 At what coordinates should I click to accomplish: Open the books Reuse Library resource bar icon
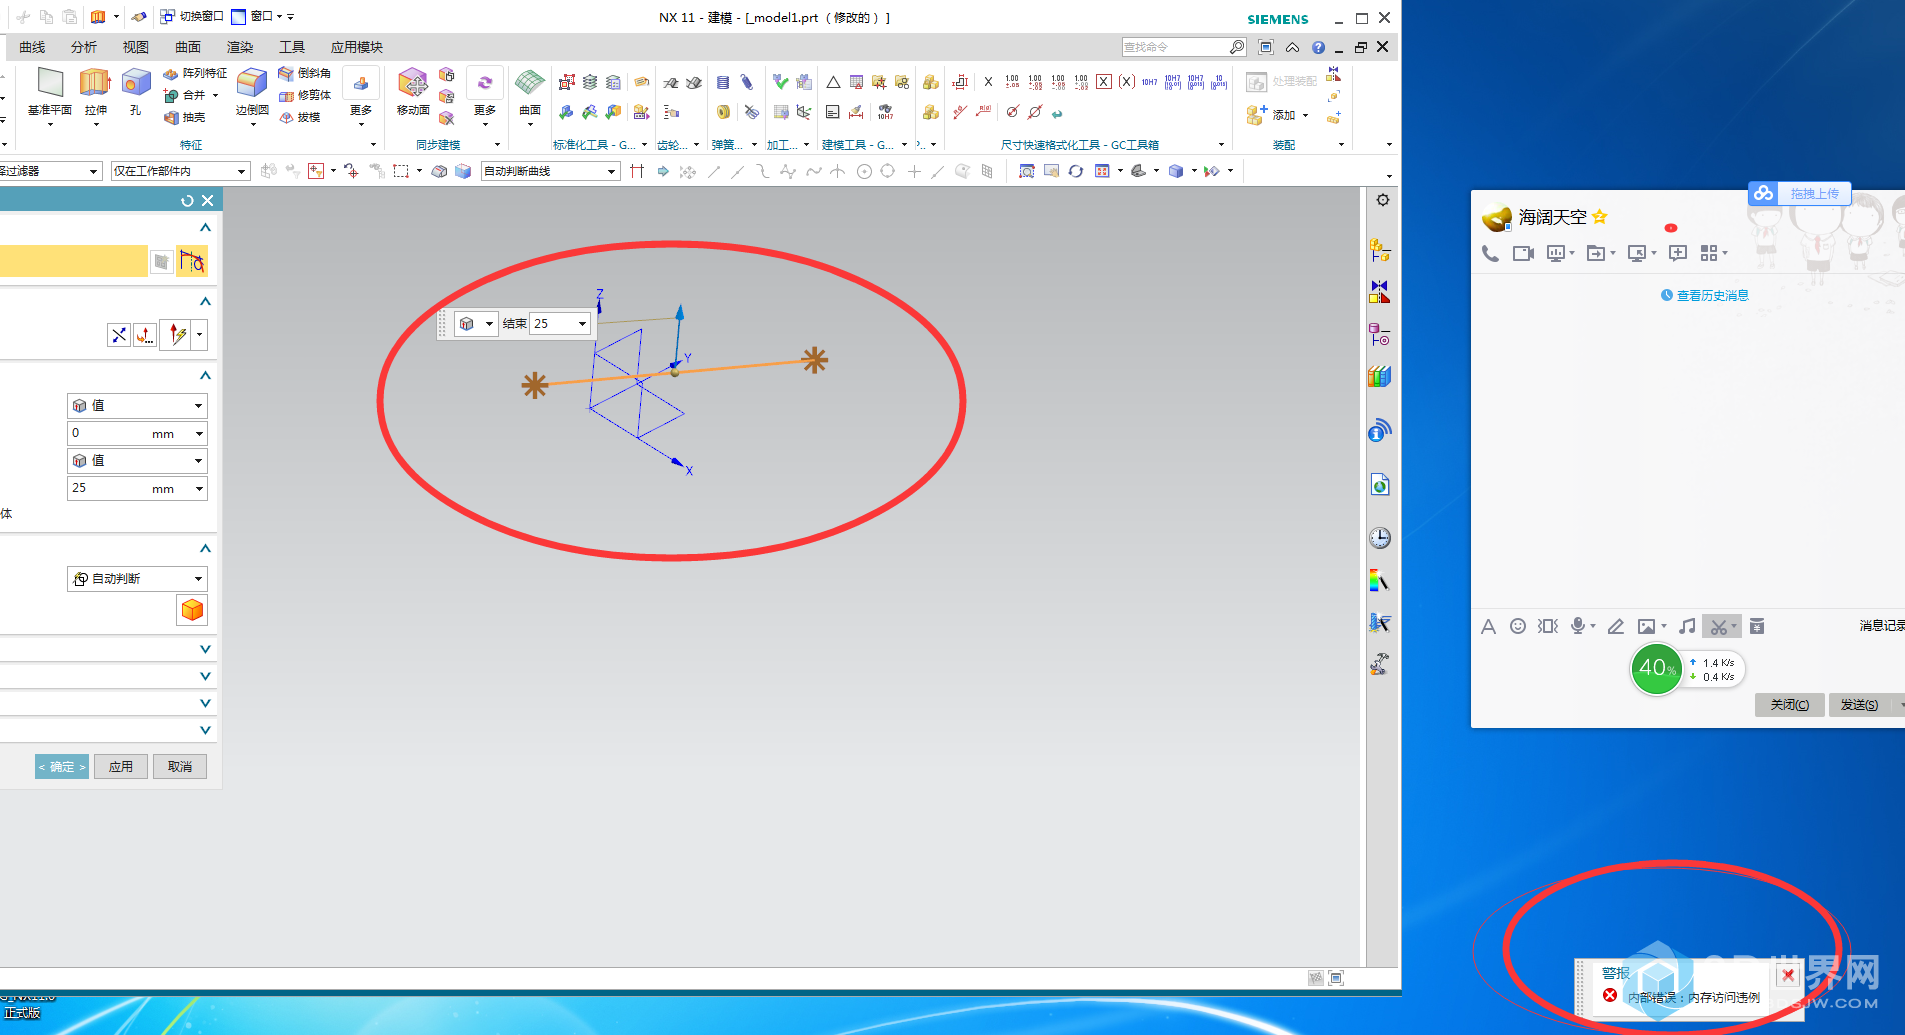click(1380, 377)
